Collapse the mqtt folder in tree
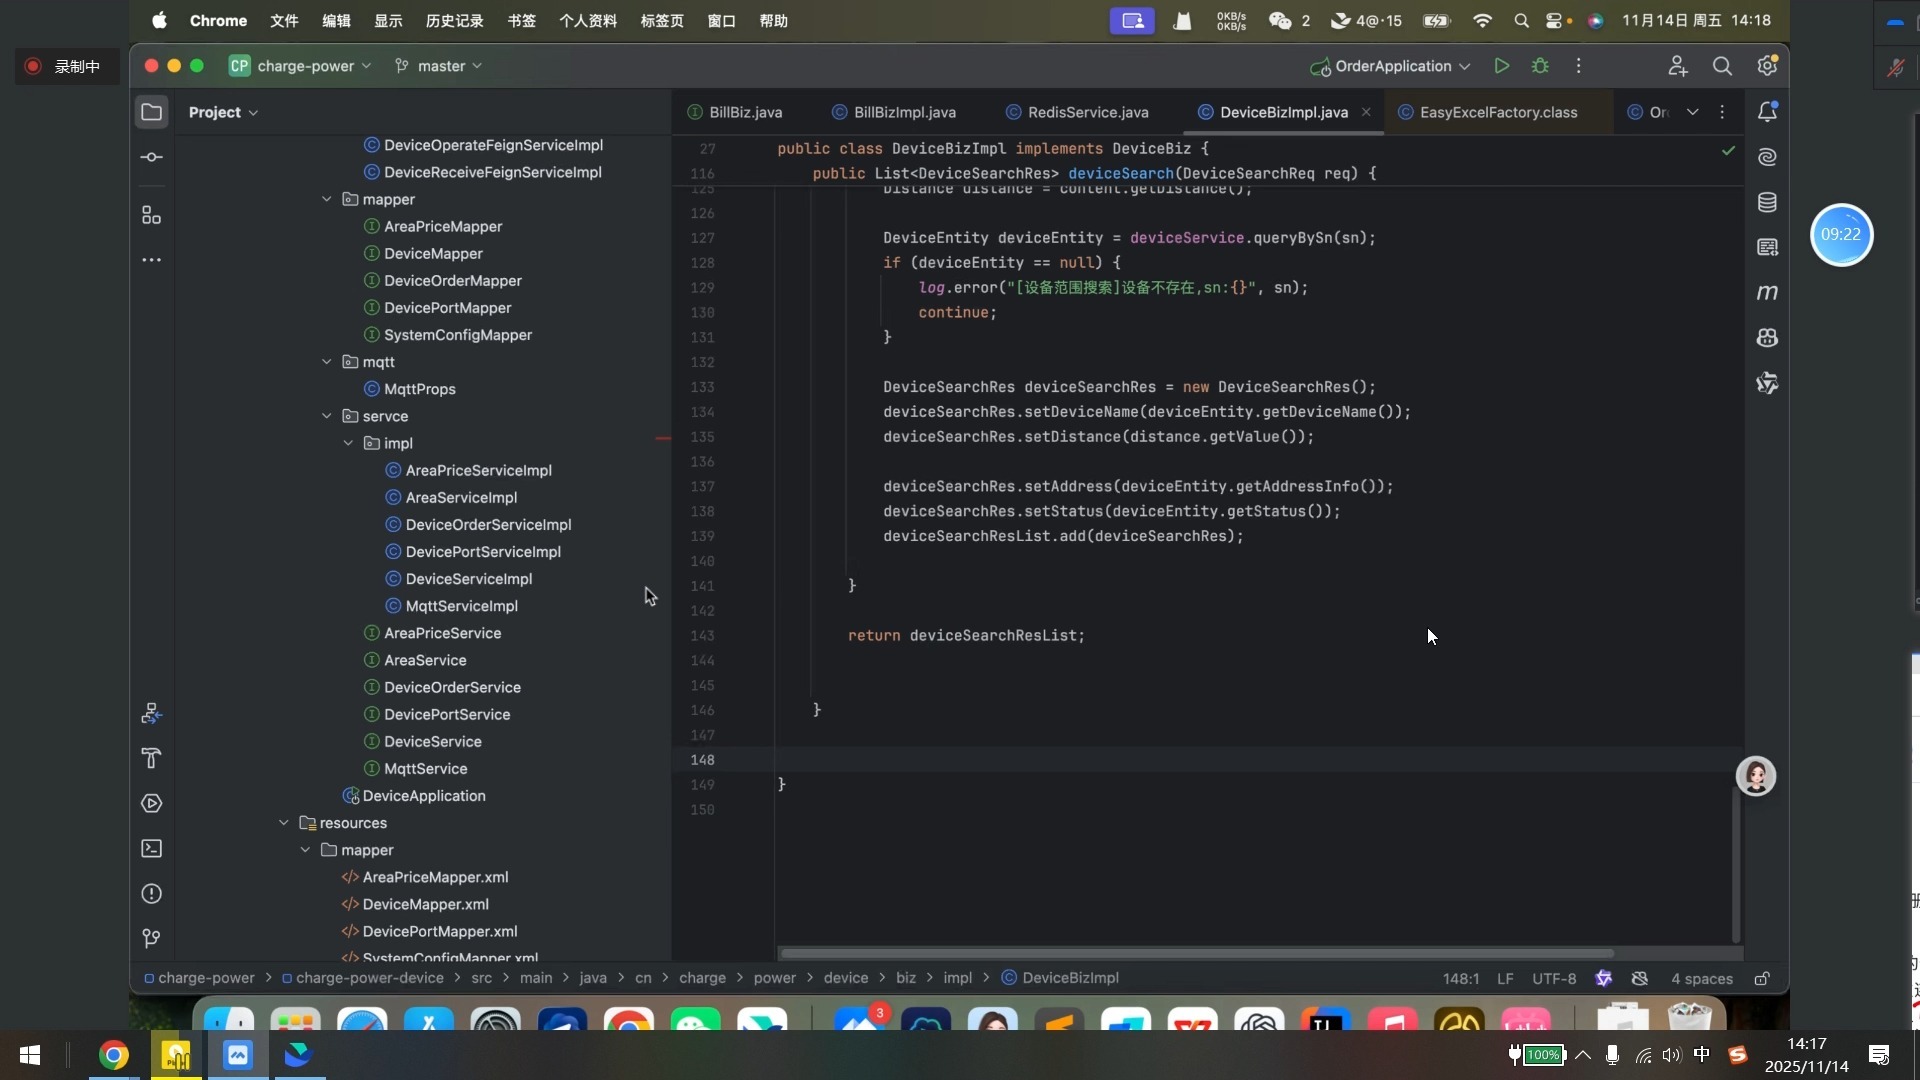The height and width of the screenshot is (1080, 1920). pos(326,362)
